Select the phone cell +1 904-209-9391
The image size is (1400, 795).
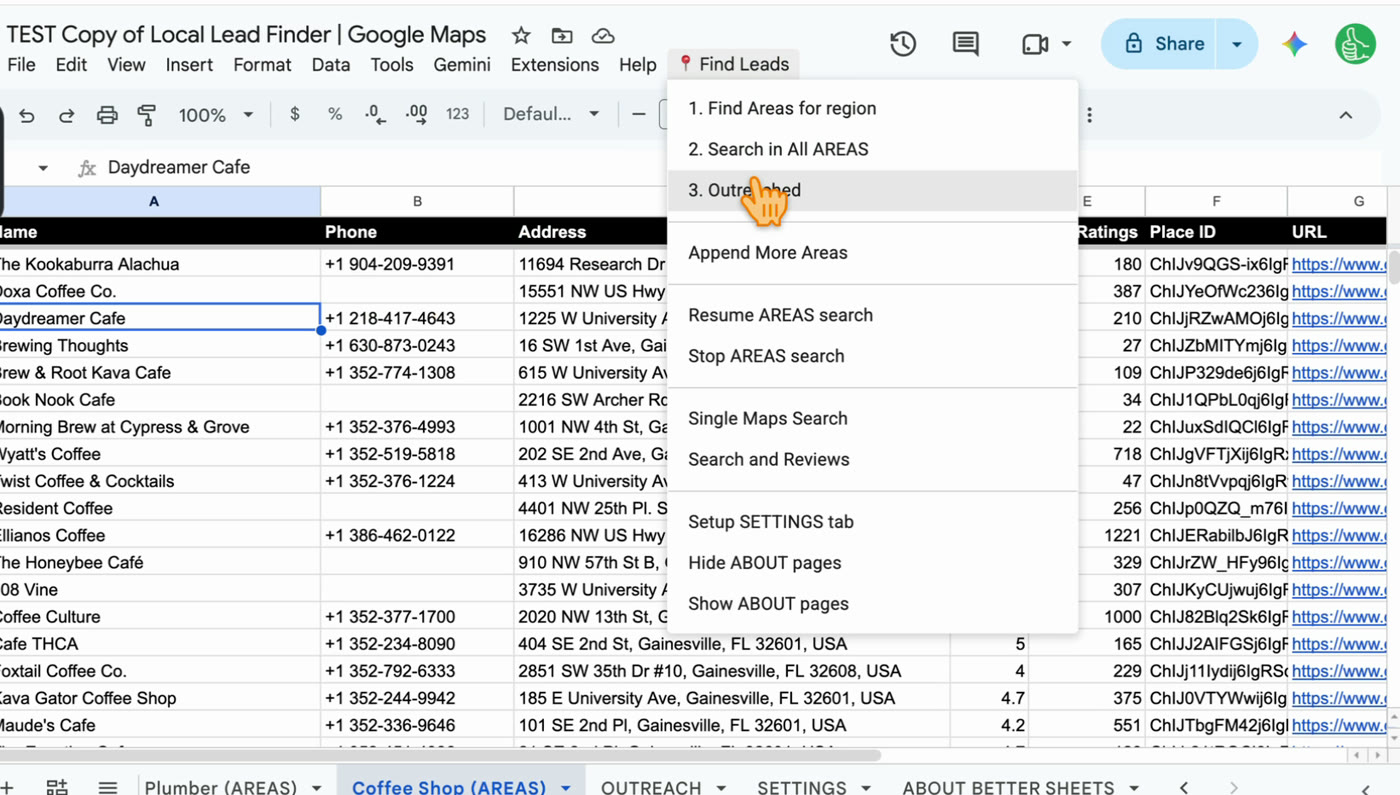tap(417, 264)
